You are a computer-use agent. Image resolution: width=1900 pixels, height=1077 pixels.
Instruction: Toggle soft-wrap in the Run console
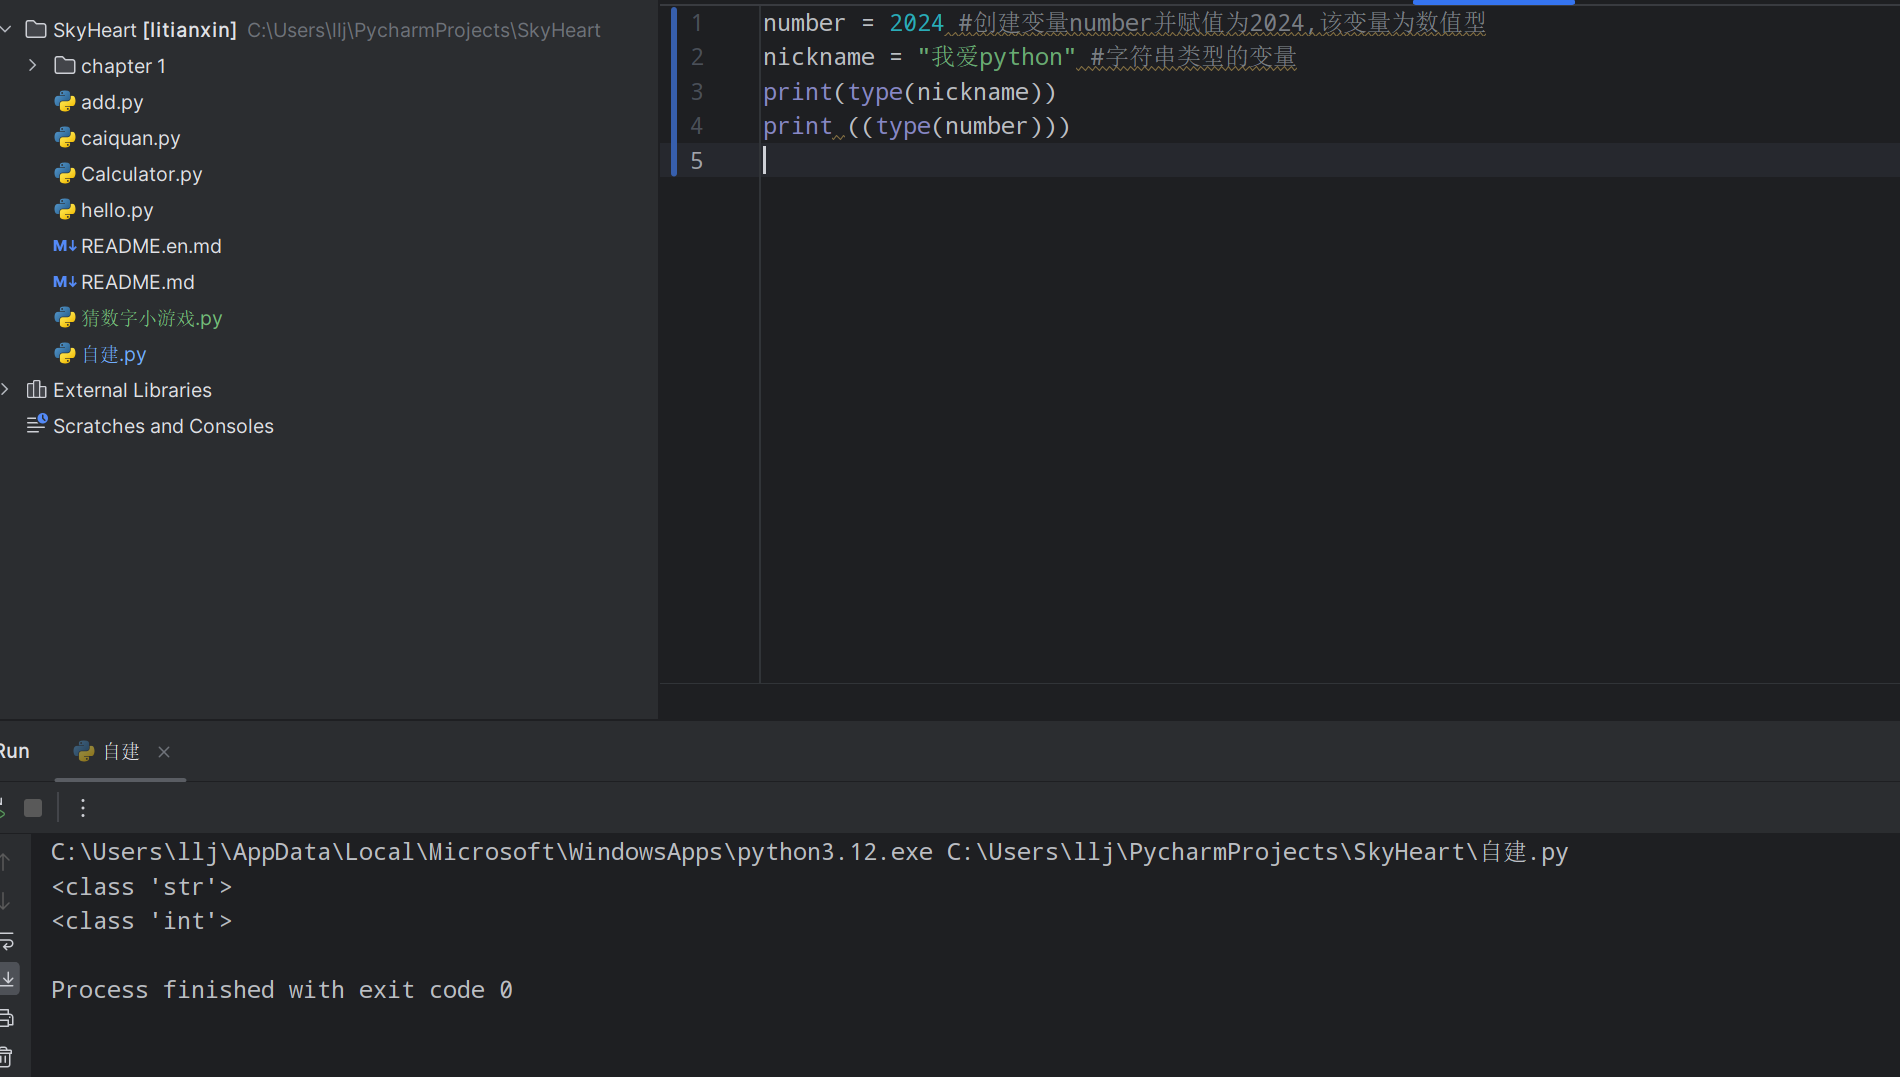7,941
